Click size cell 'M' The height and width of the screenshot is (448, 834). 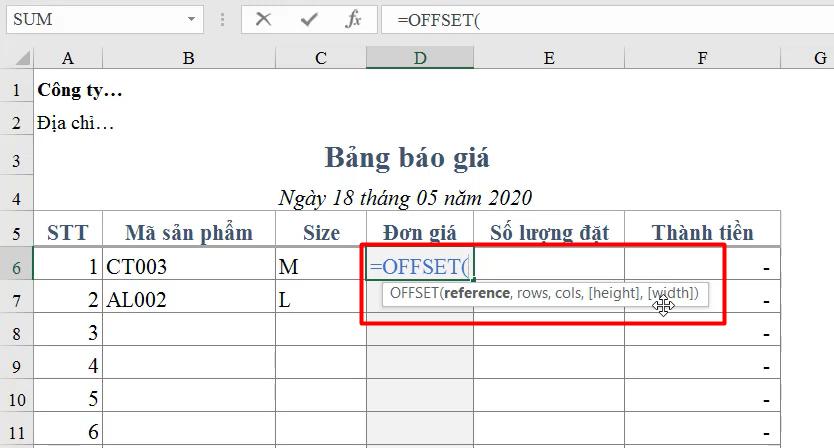point(321,266)
